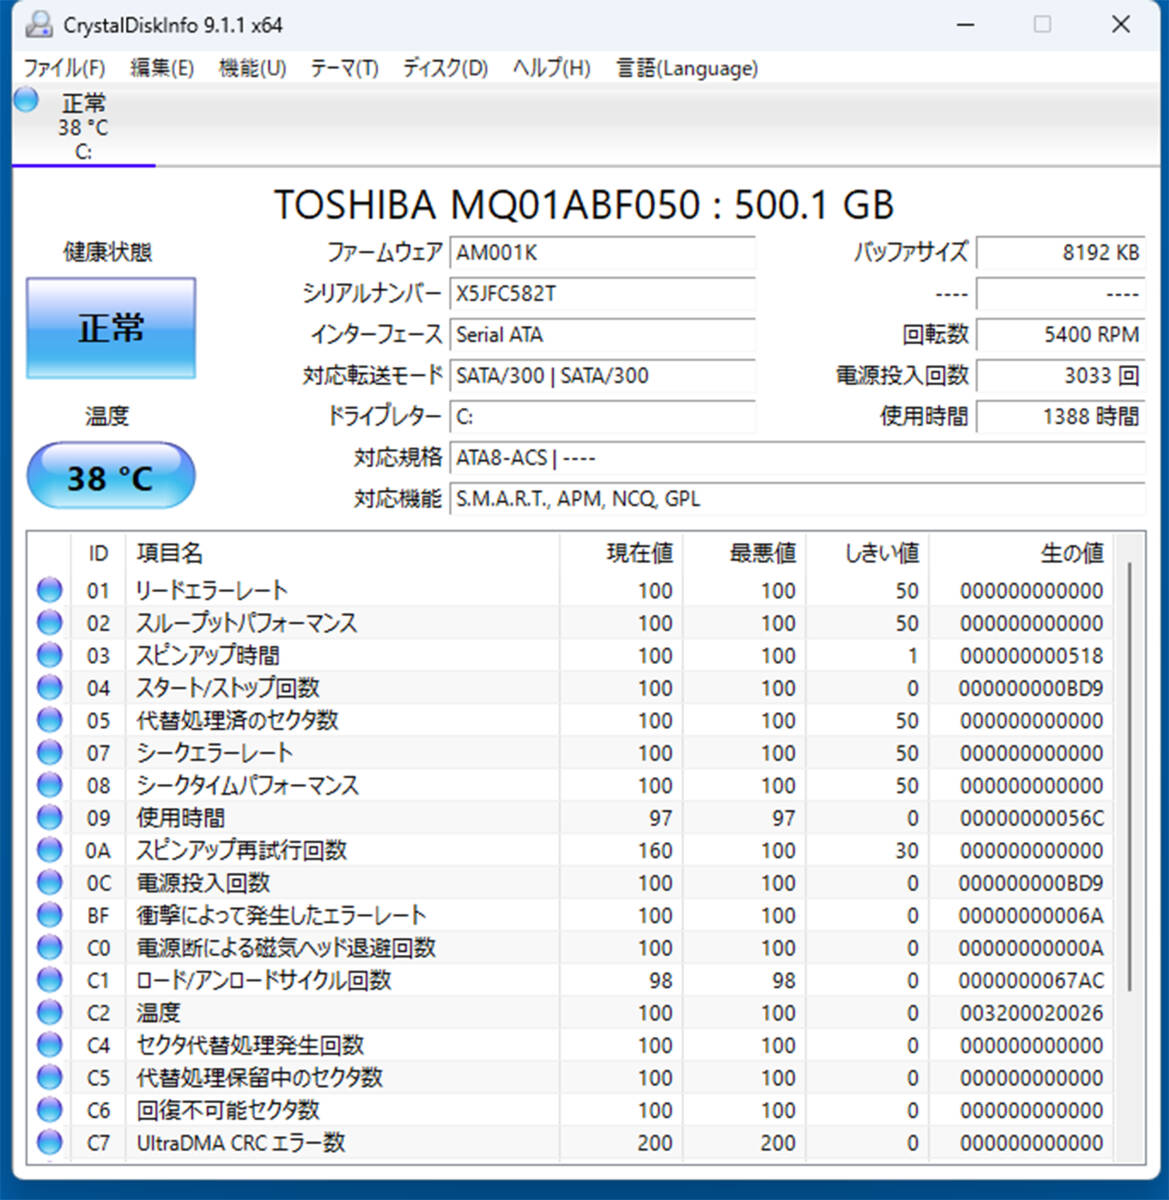Click status orb for C0 電源断による磁気ヘッド退避回数

[x=49, y=948]
